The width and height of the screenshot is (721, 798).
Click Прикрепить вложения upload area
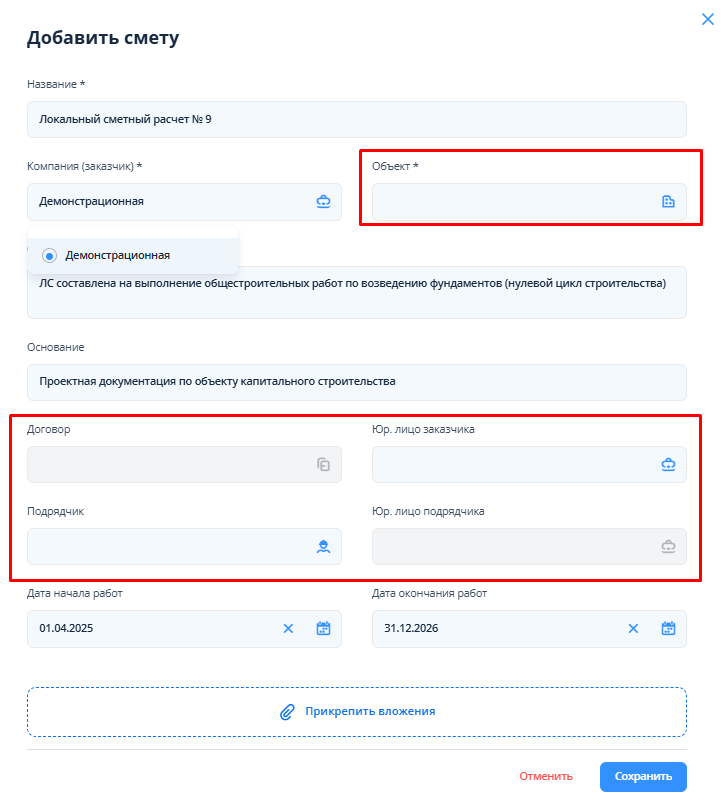click(x=357, y=712)
